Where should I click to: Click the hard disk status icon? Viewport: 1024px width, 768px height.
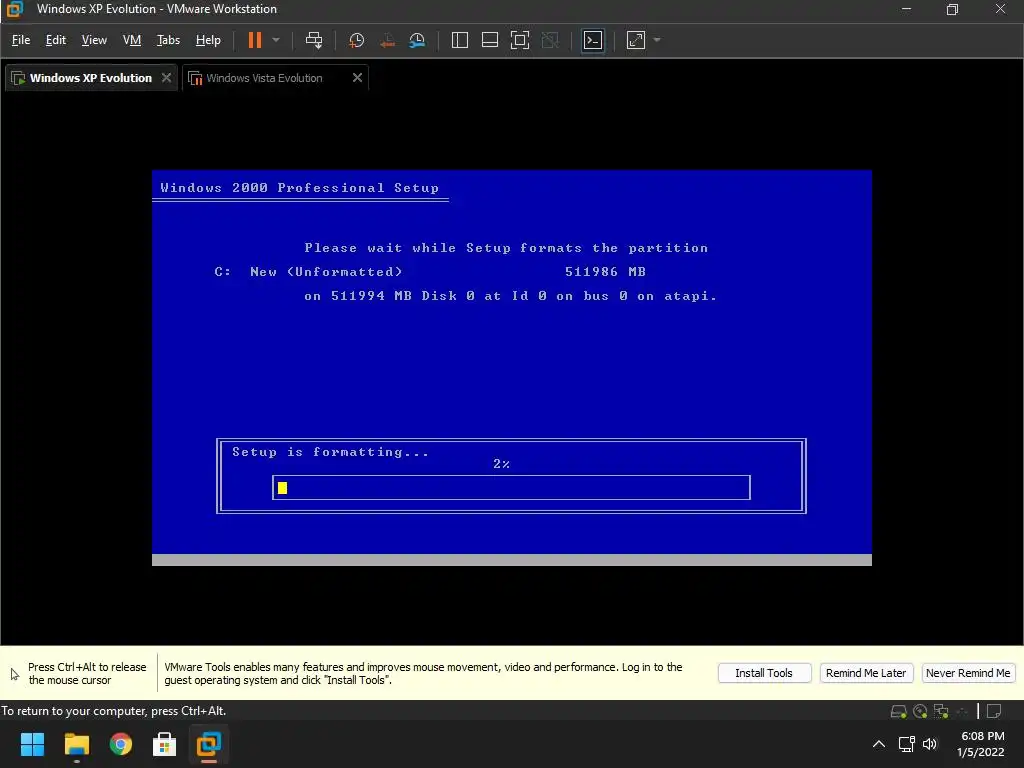(899, 711)
